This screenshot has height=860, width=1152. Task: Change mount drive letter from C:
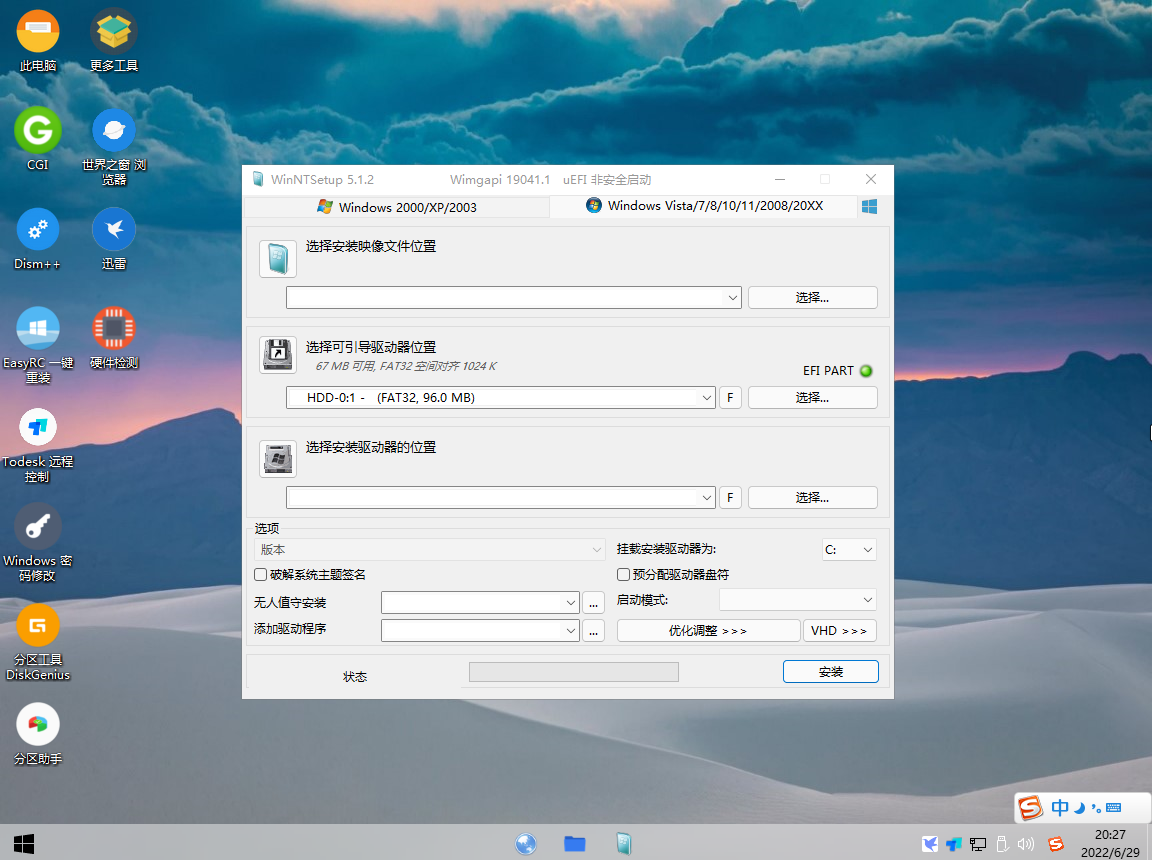849,549
